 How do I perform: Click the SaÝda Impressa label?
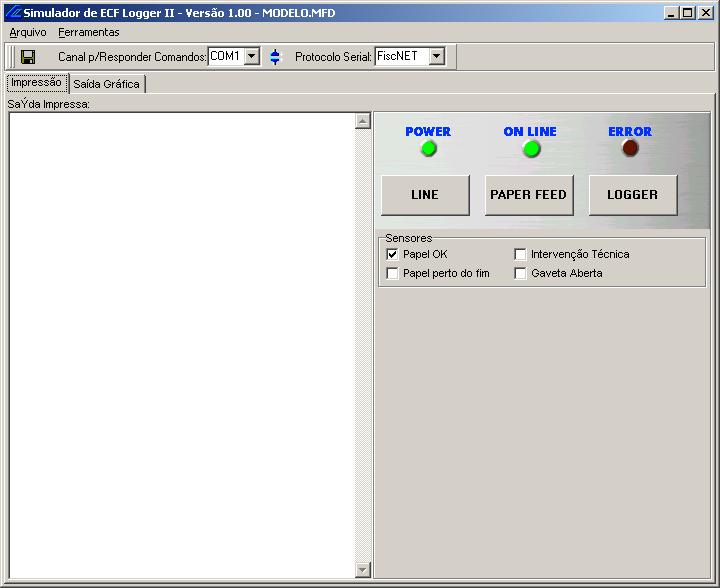click(x=49, y=104)
